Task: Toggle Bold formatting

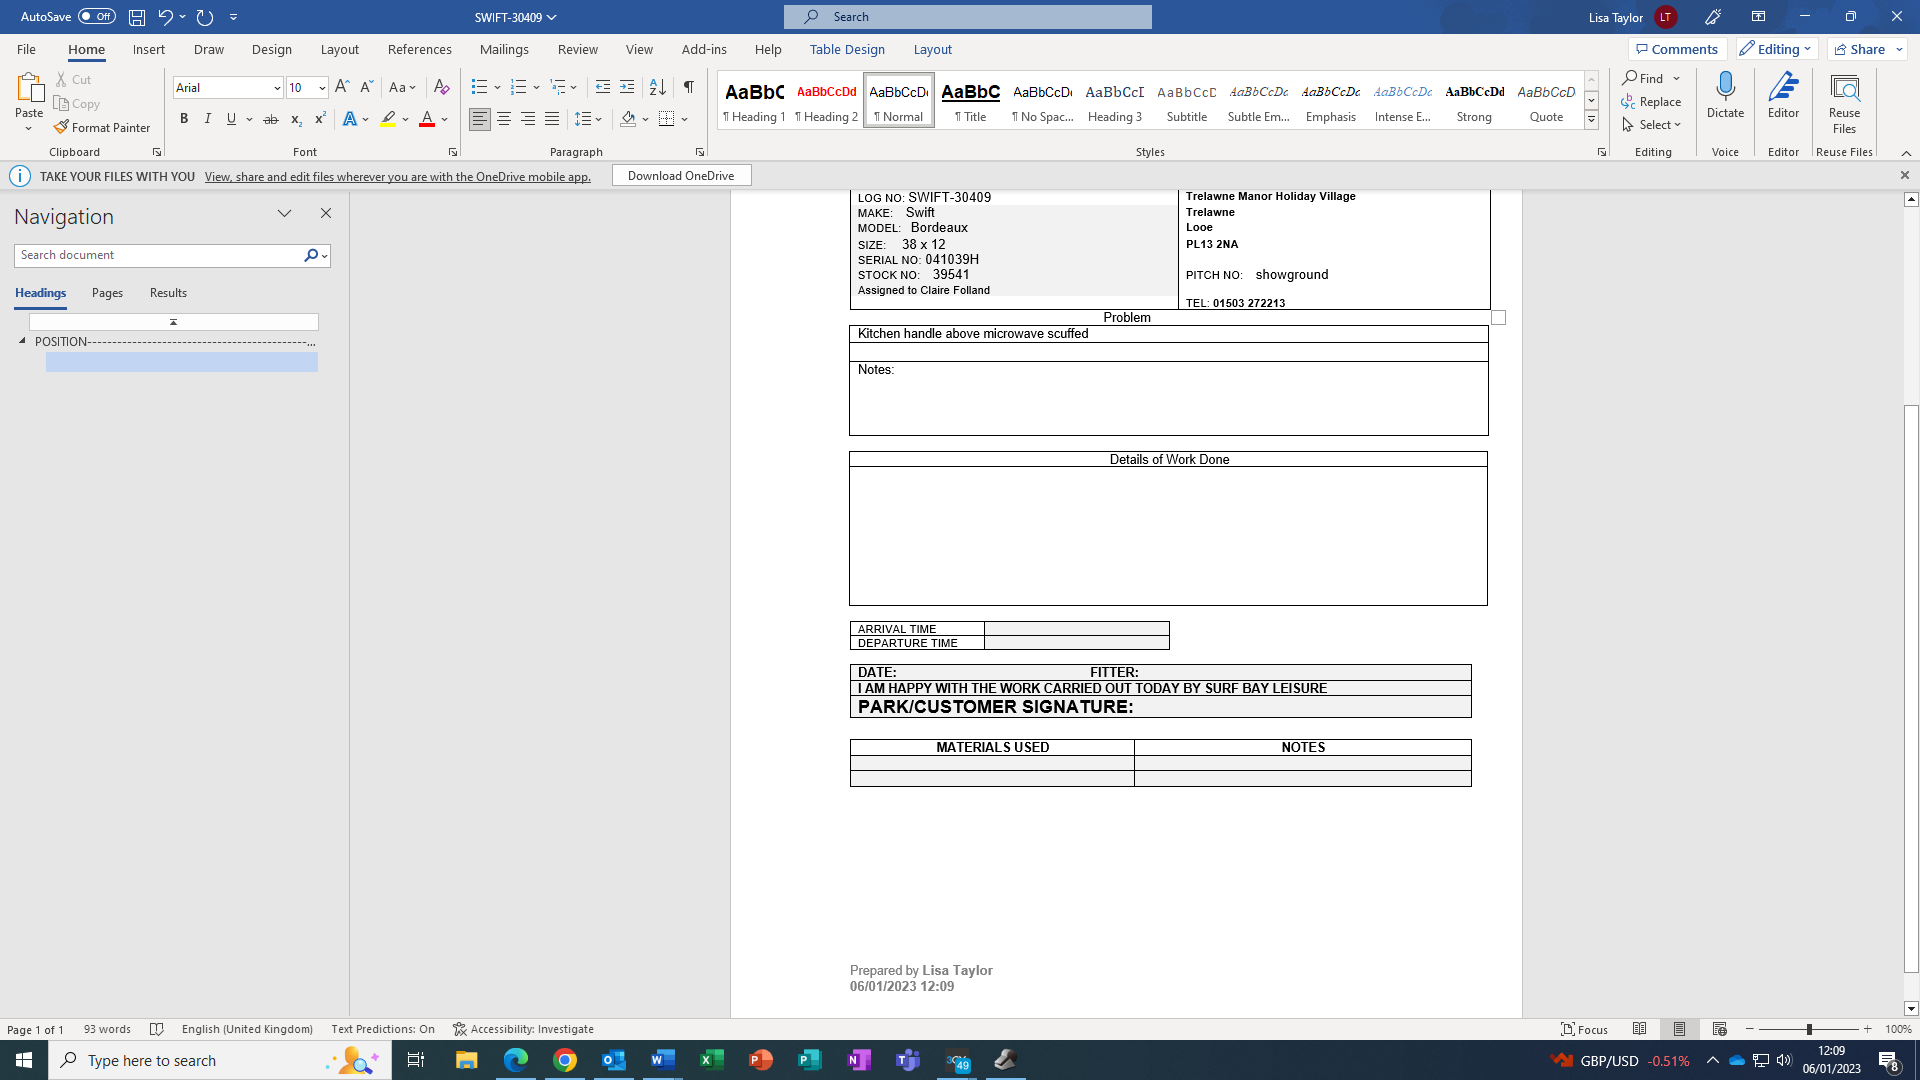Action: click(184, 119)
